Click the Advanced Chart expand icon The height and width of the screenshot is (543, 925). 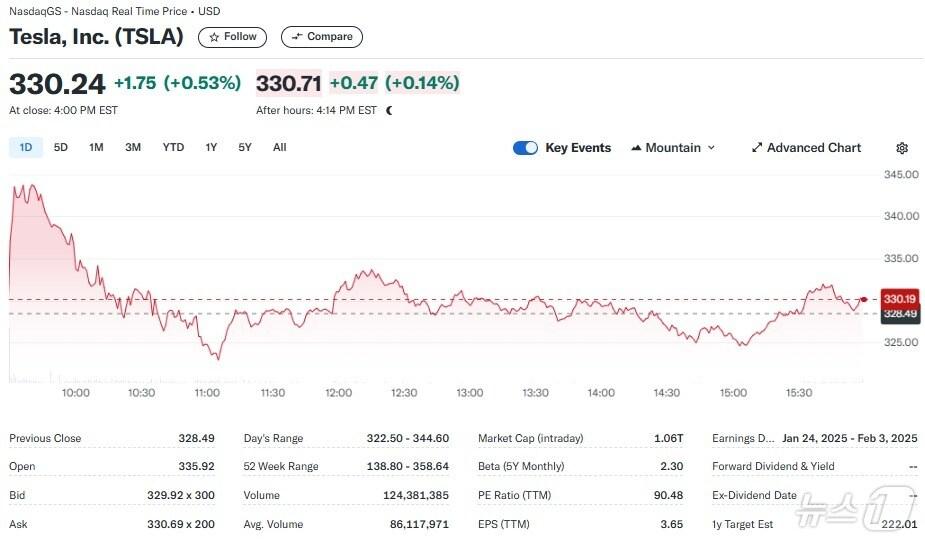tap(757, 148)
